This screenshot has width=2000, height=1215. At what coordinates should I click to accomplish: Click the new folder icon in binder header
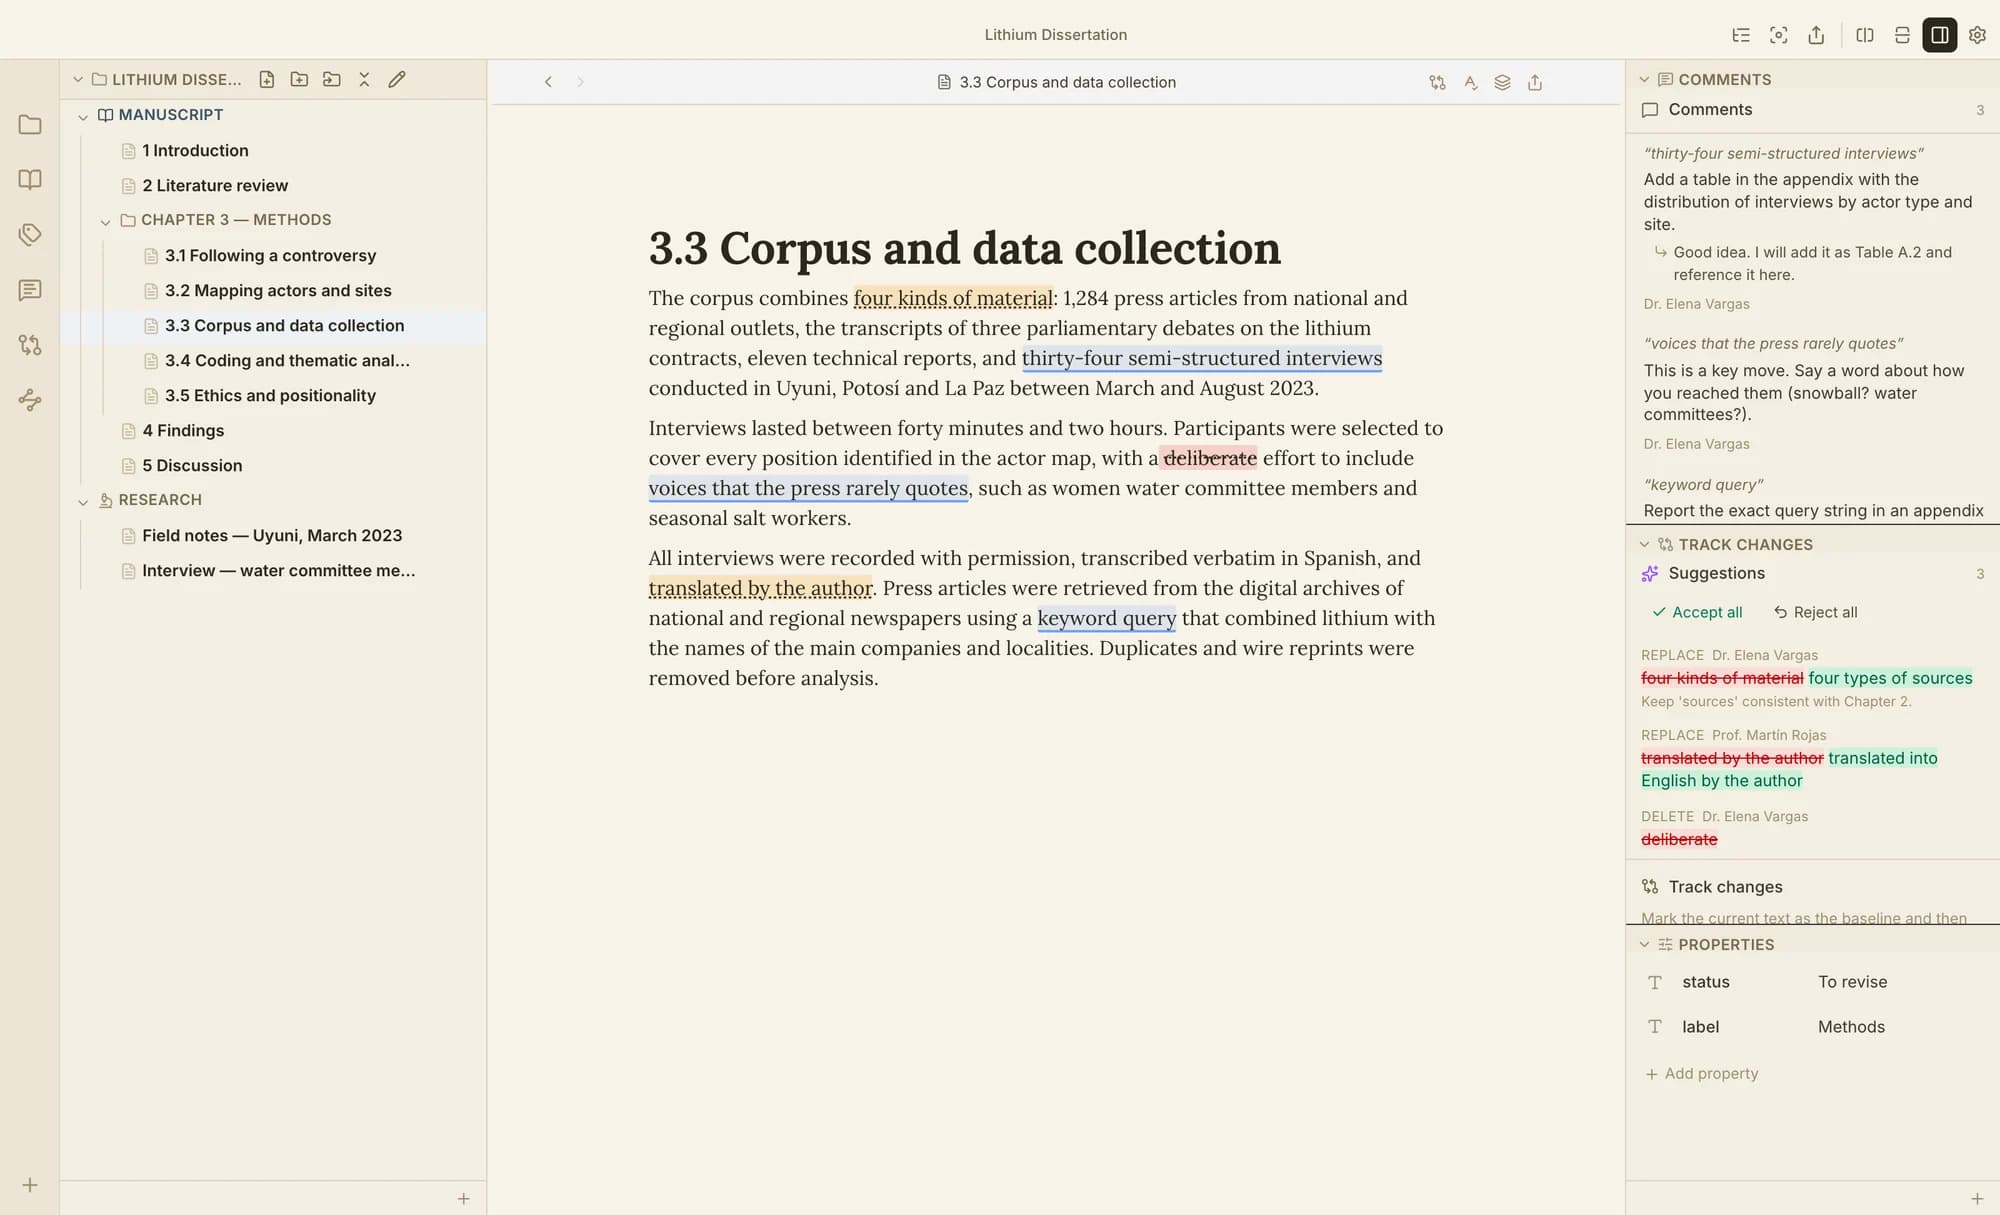(x=299, y=79)
